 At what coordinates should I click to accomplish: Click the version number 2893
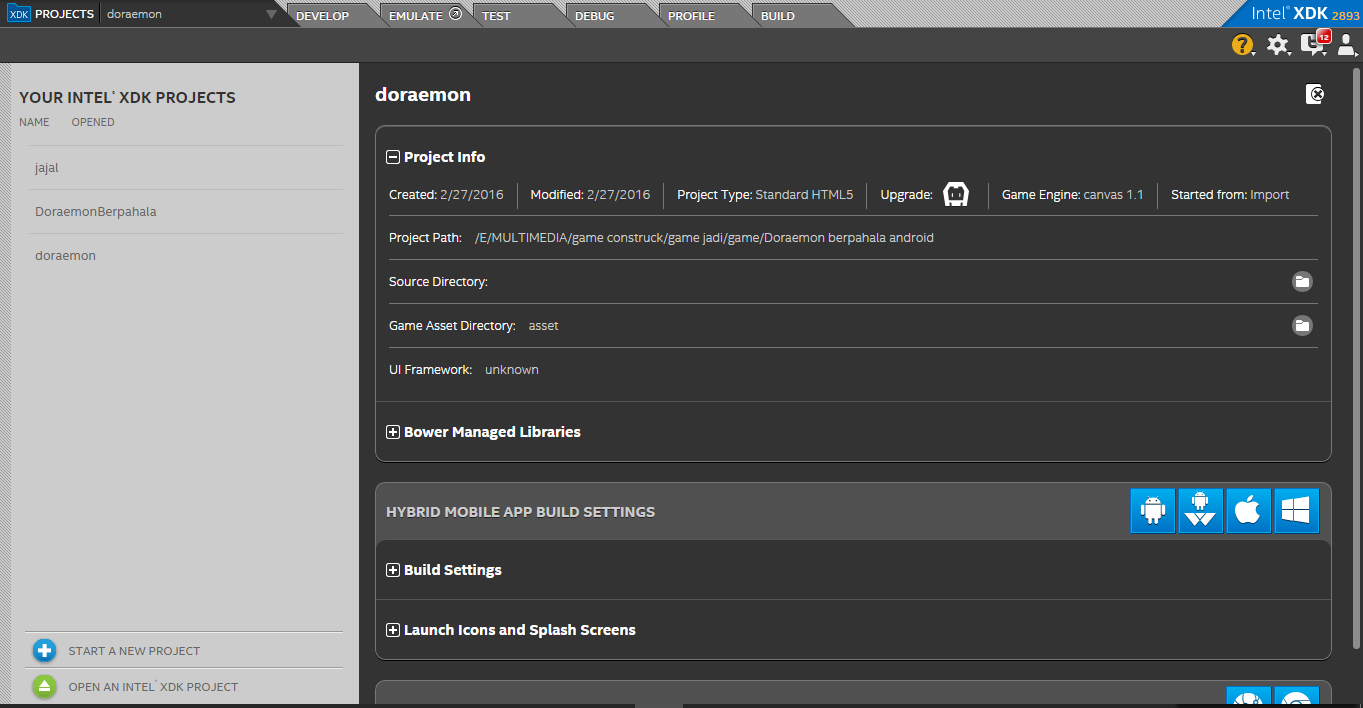1345,16
